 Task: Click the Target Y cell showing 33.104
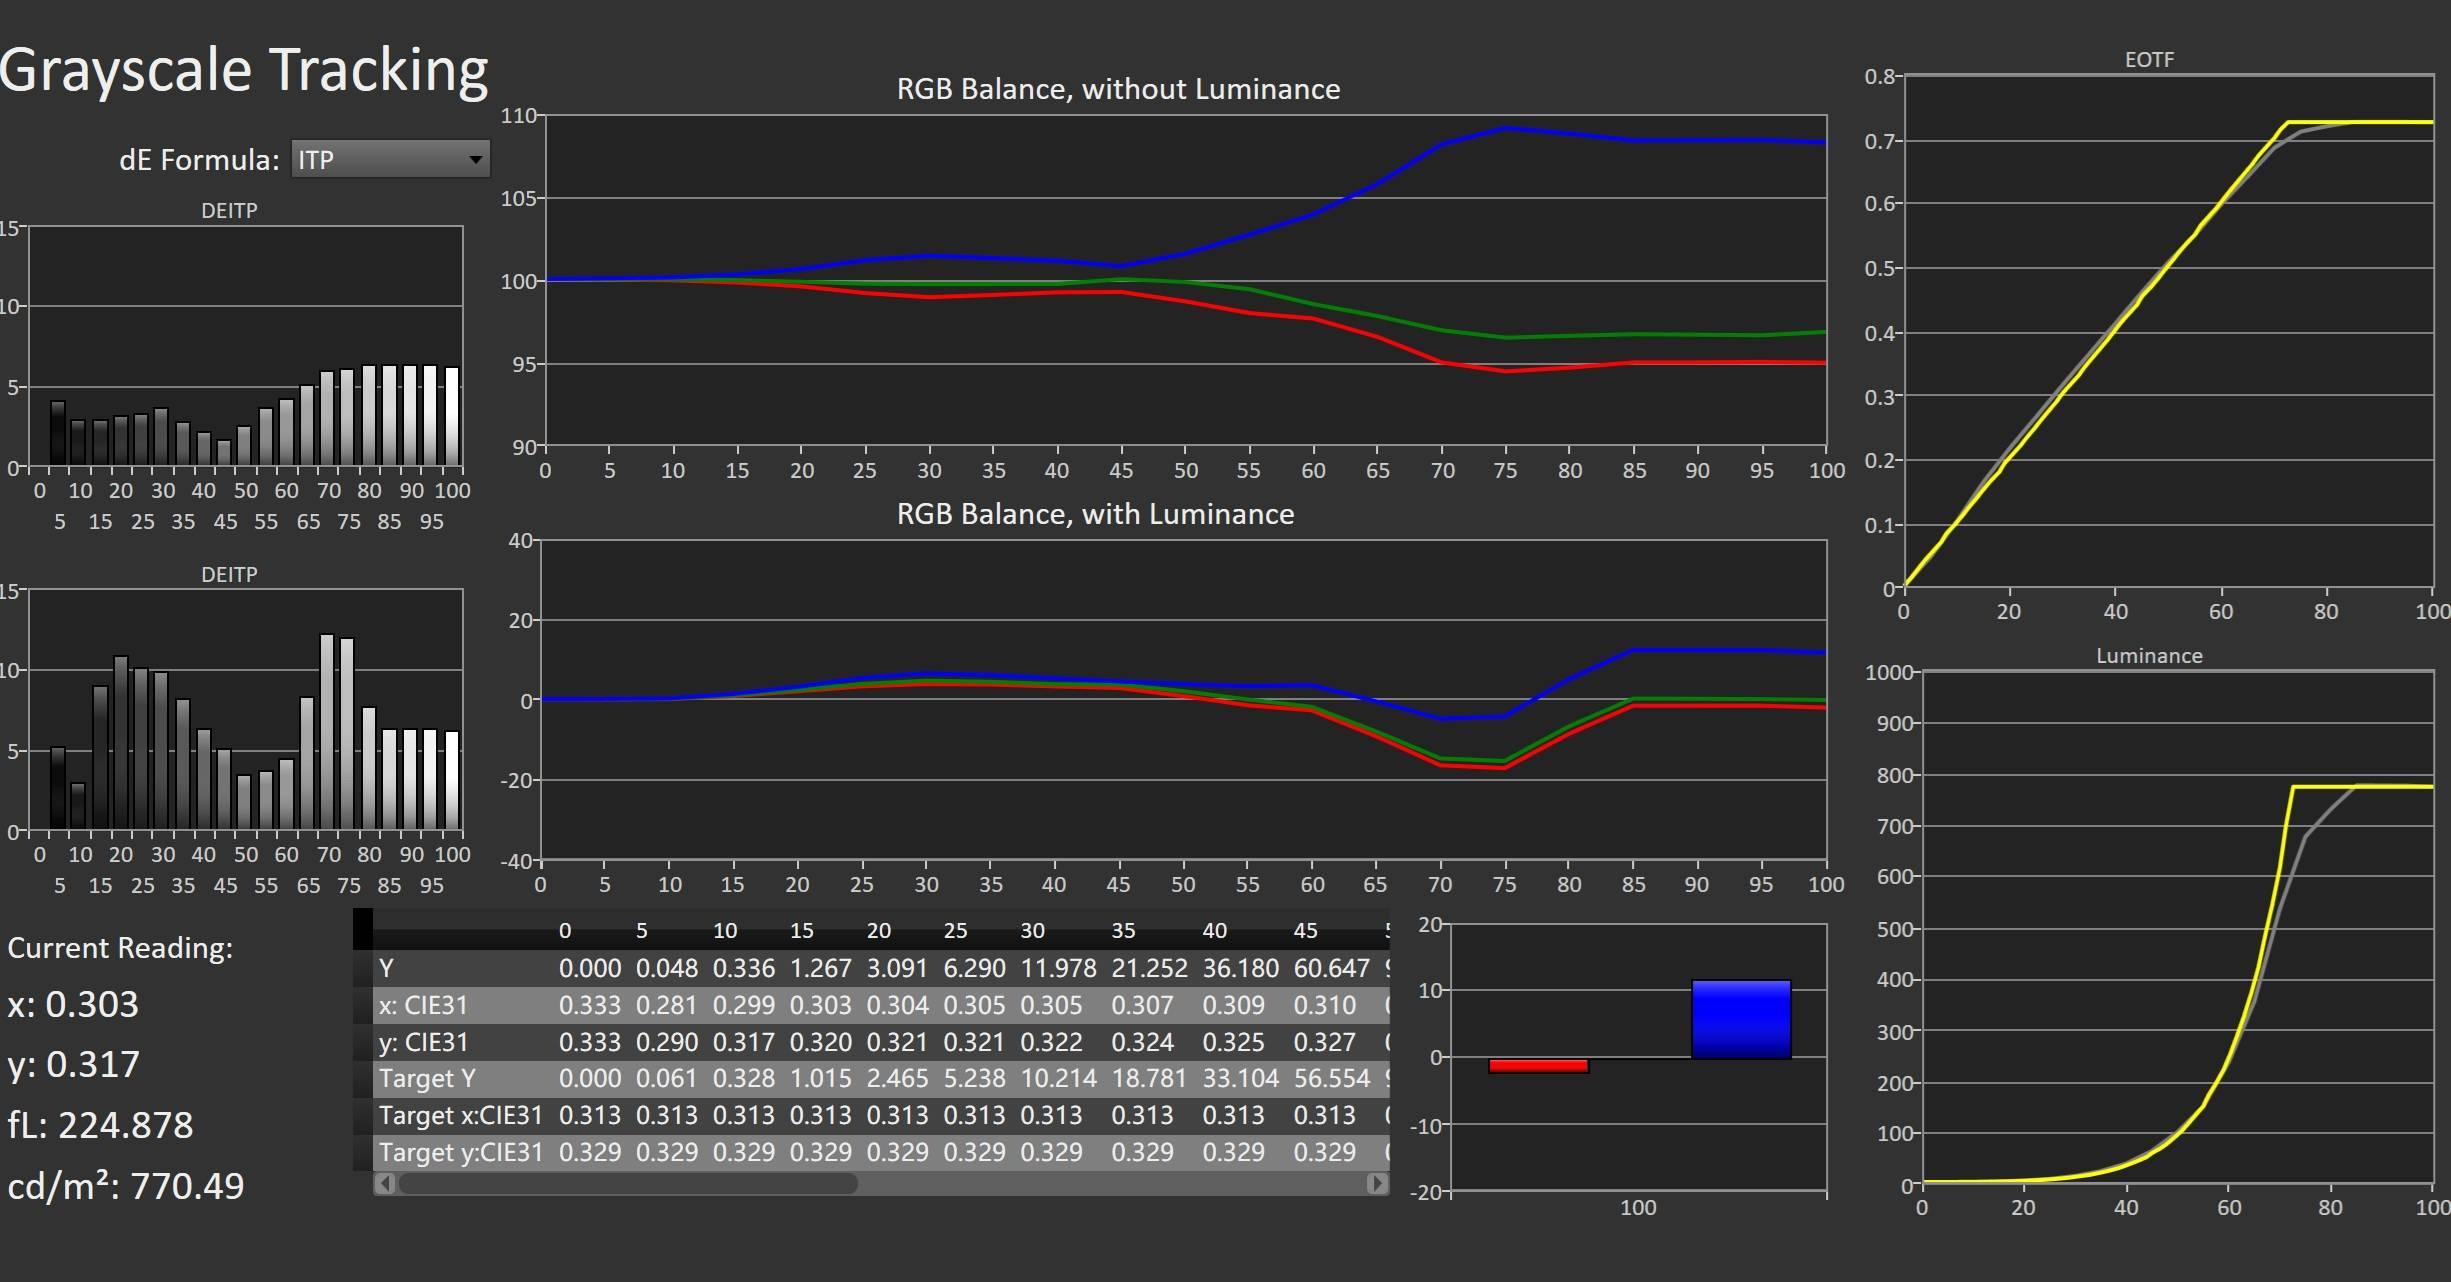(x=1240, y=1079)
